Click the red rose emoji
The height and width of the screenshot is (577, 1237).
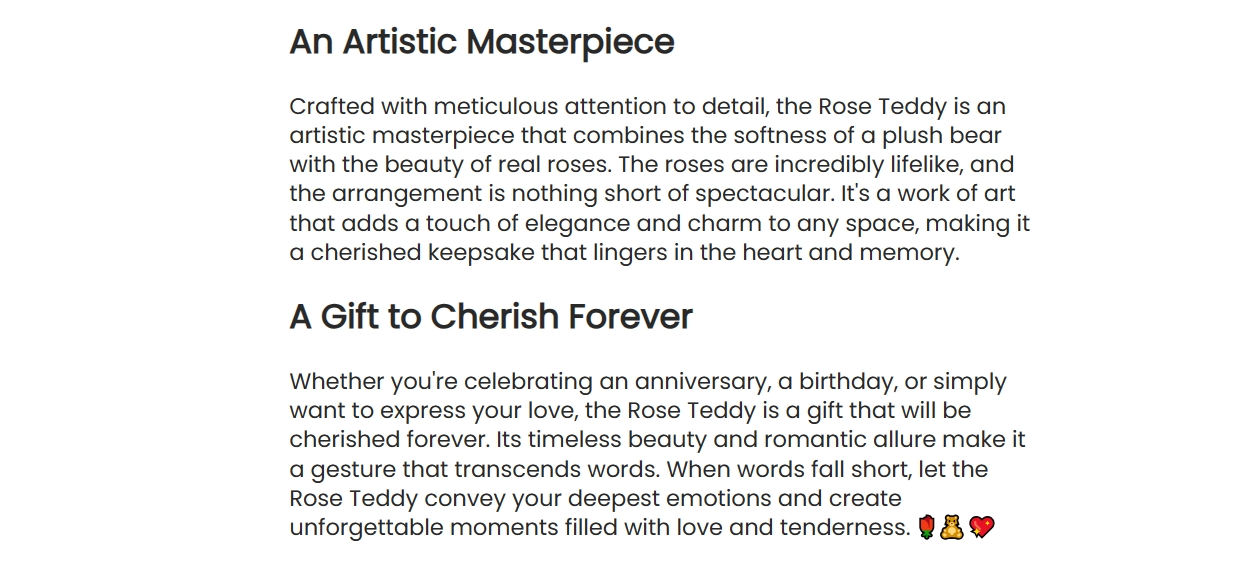pyautogui.click(x=926, y=527)
